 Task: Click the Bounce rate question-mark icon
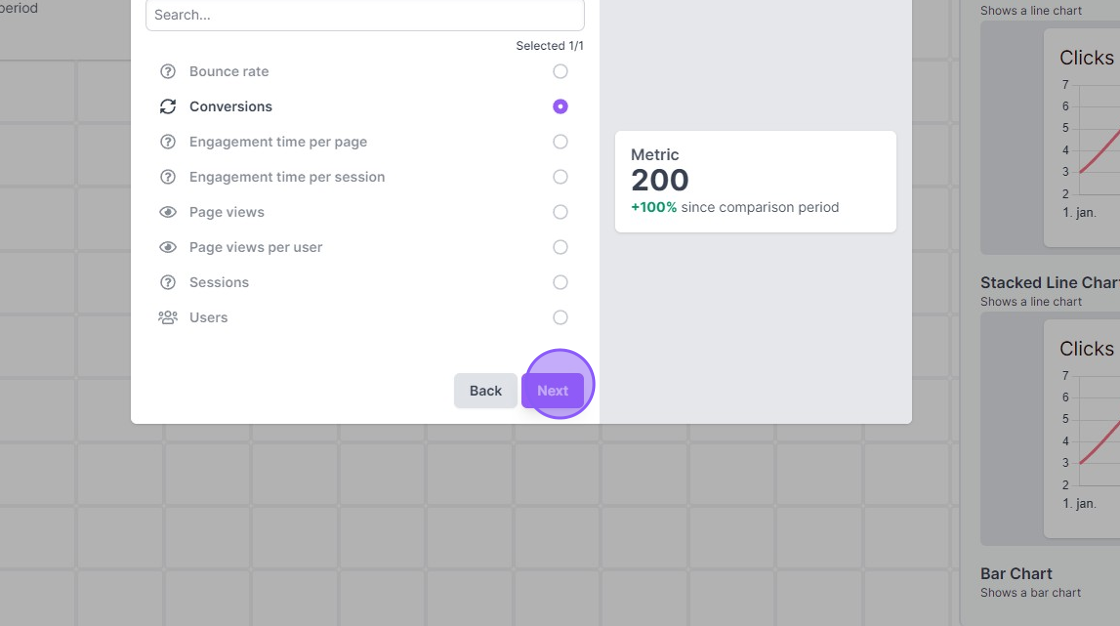(168, 71)
